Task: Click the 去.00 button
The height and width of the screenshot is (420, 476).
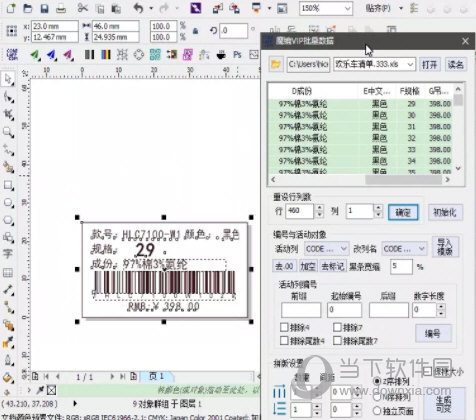Action: click(285, 266)
